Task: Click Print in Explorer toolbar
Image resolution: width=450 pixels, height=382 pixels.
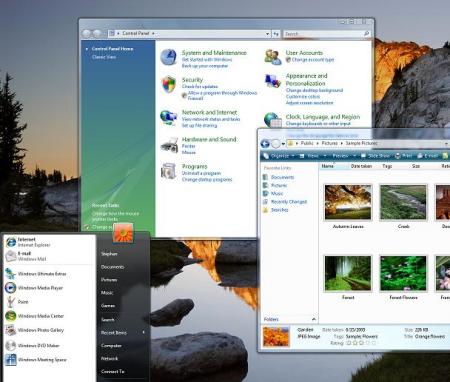Action: 403,156
